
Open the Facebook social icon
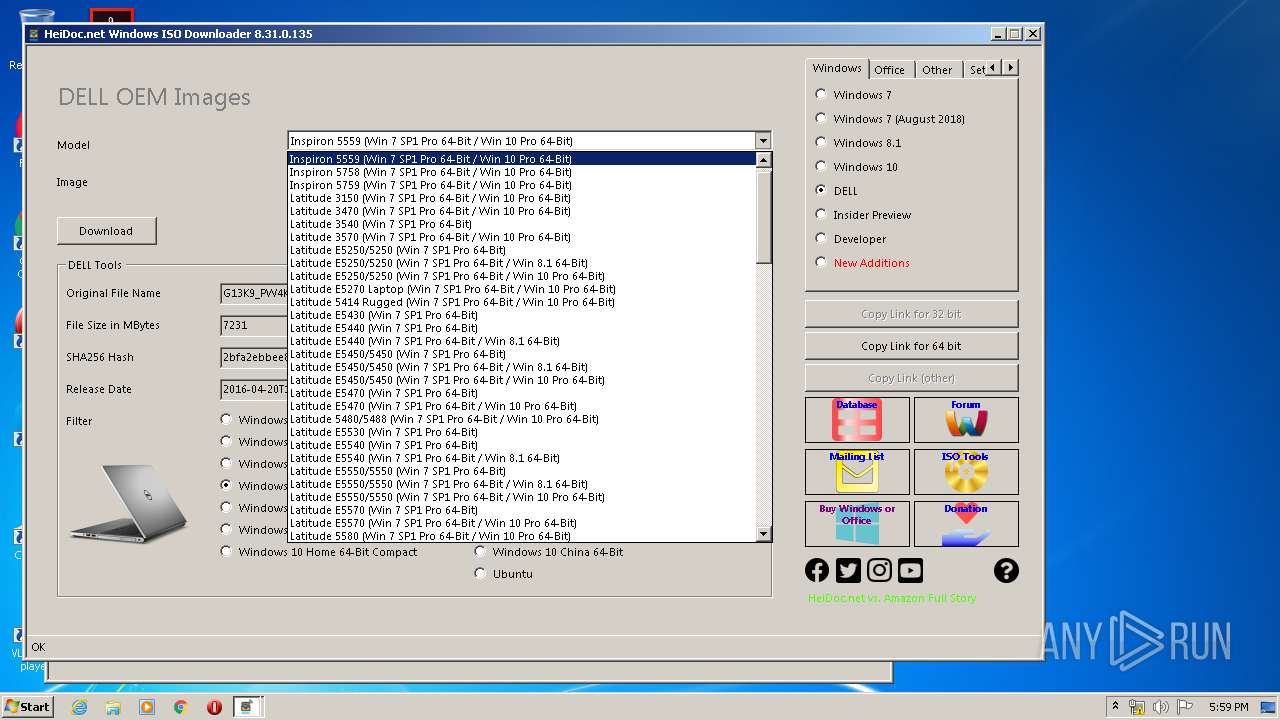coord(817,570)
